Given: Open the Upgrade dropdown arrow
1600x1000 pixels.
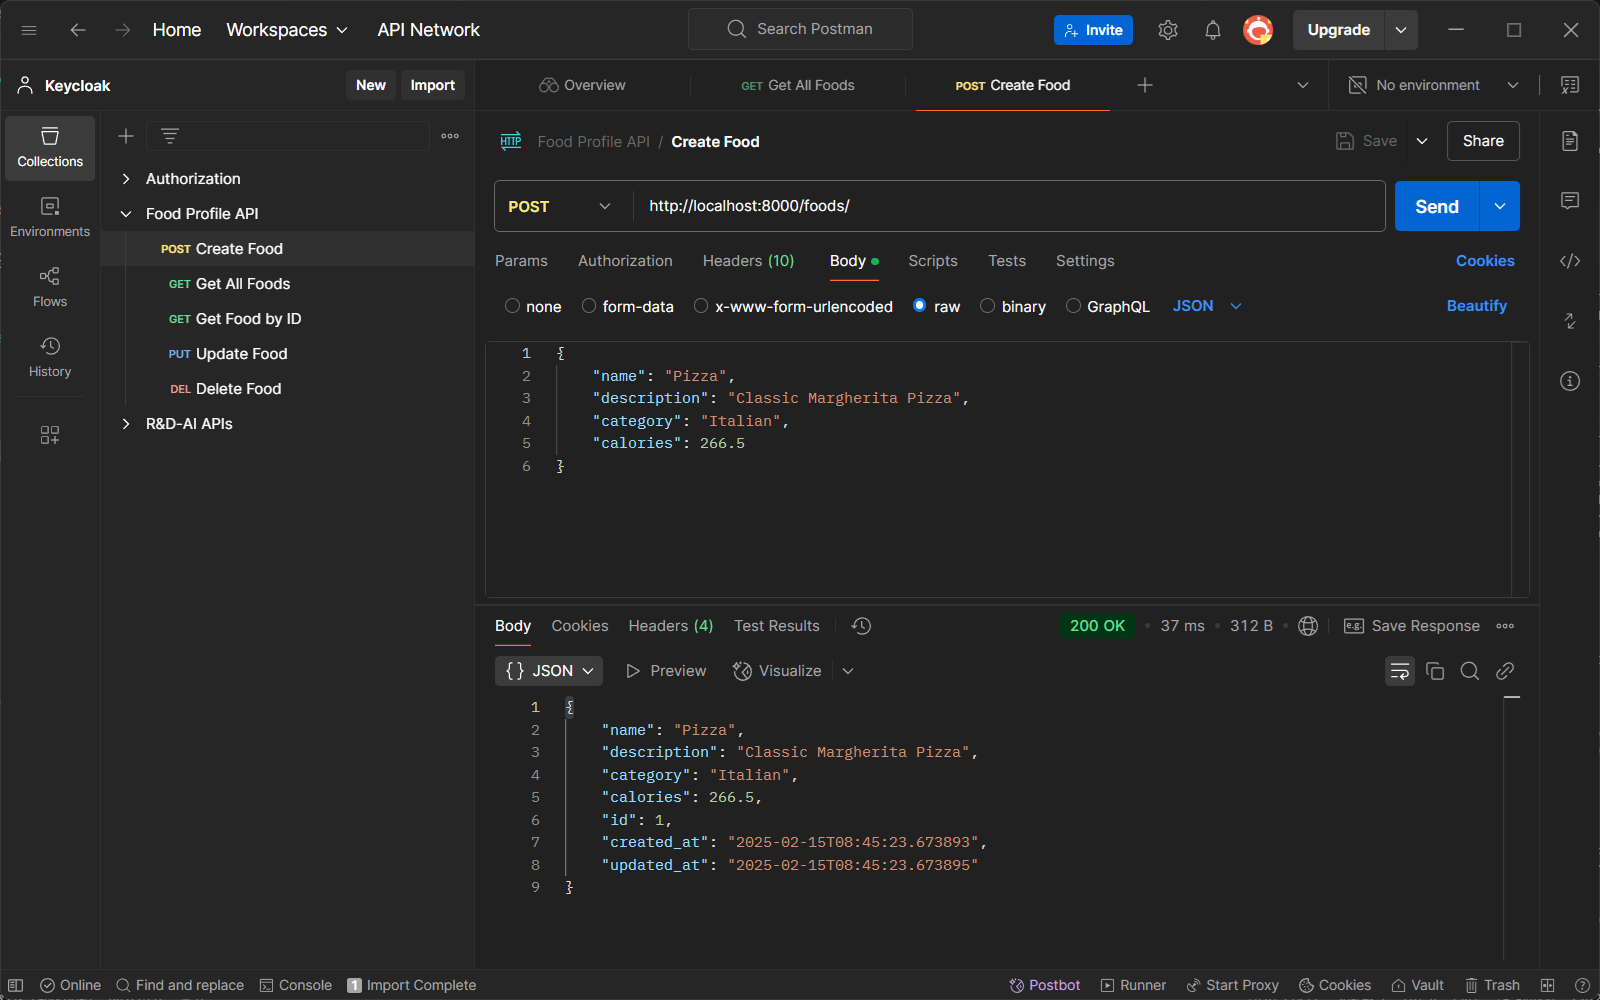Looking at the screenshot, I should point(1401,30).
